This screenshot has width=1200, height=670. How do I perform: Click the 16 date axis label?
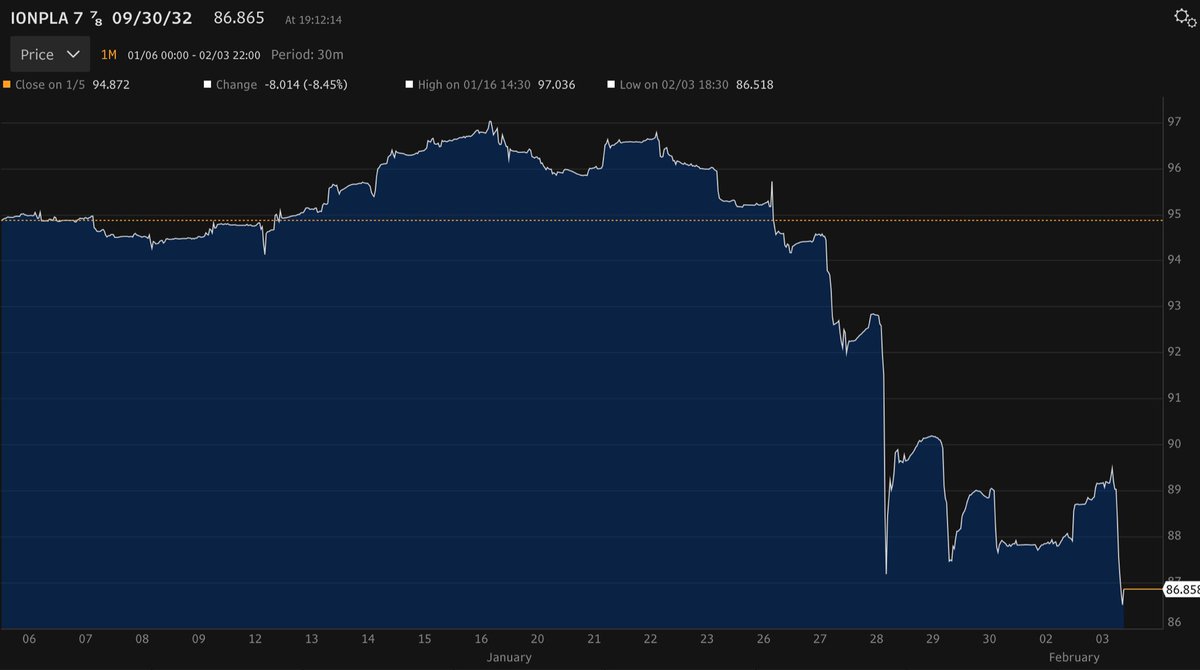[481, 639]
